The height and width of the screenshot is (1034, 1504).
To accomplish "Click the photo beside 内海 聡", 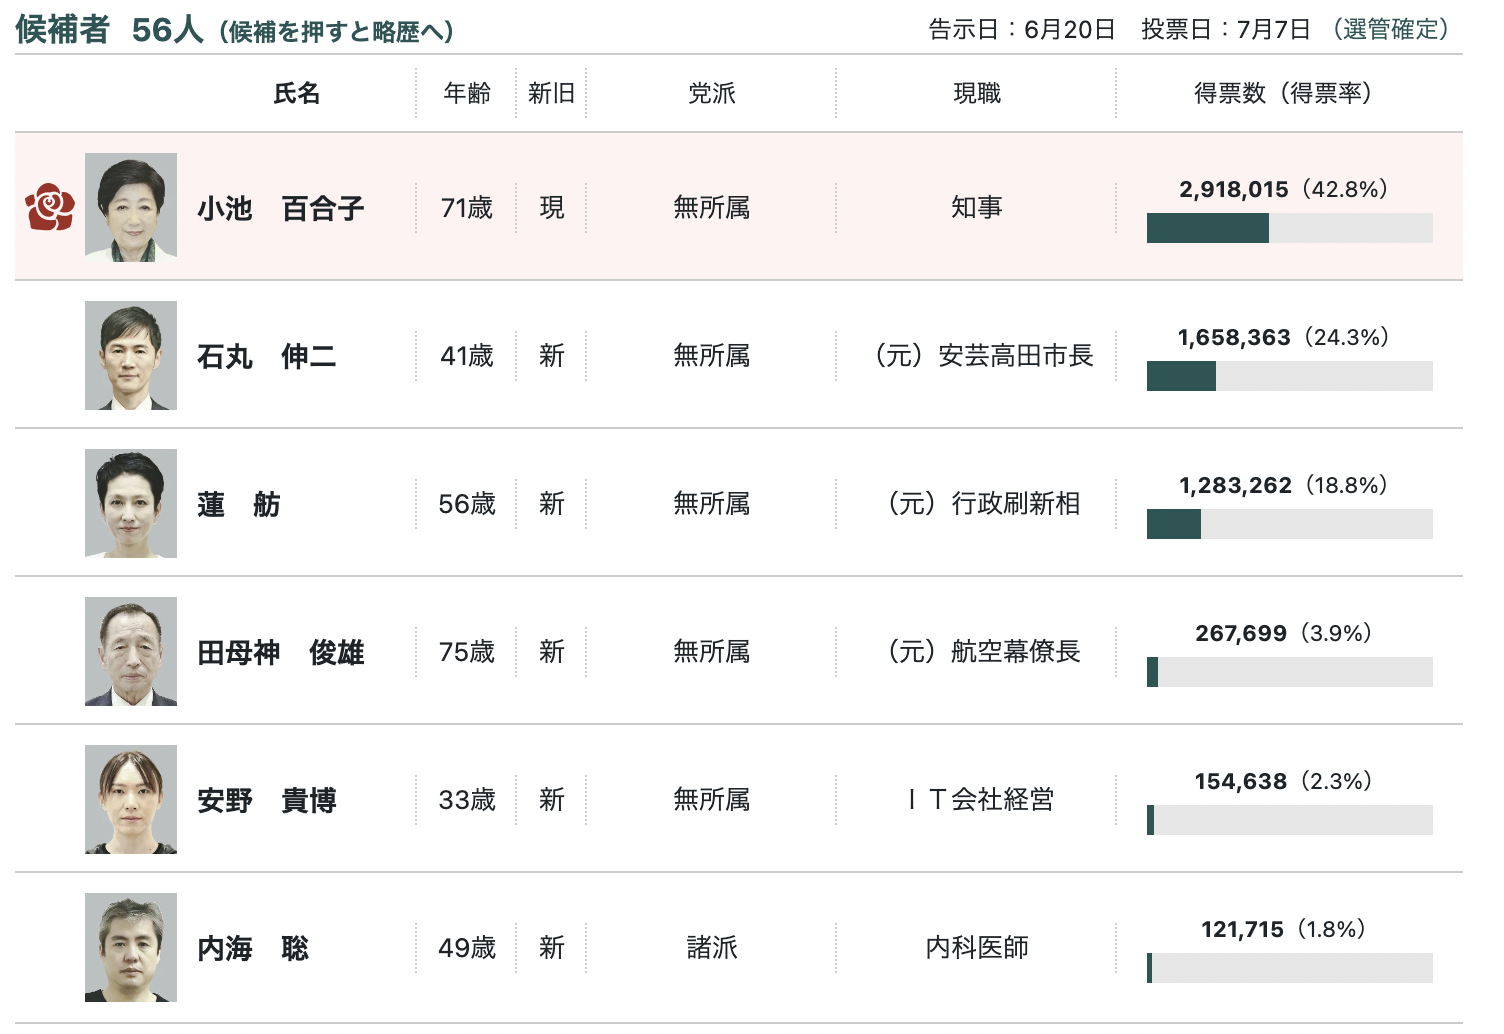I will (131, 947).
